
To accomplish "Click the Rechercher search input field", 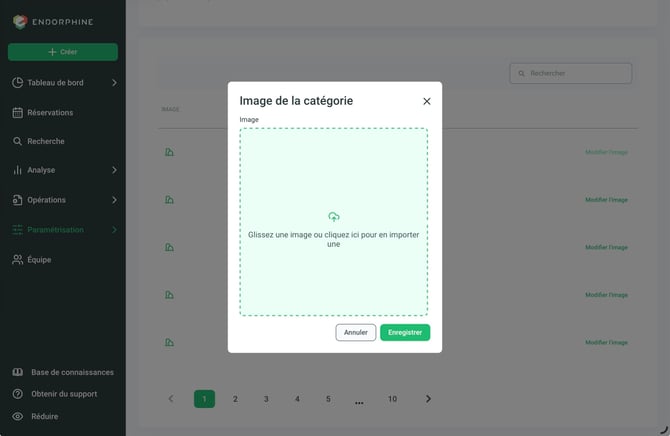I will pyautogui.click(x=570, y=74).
